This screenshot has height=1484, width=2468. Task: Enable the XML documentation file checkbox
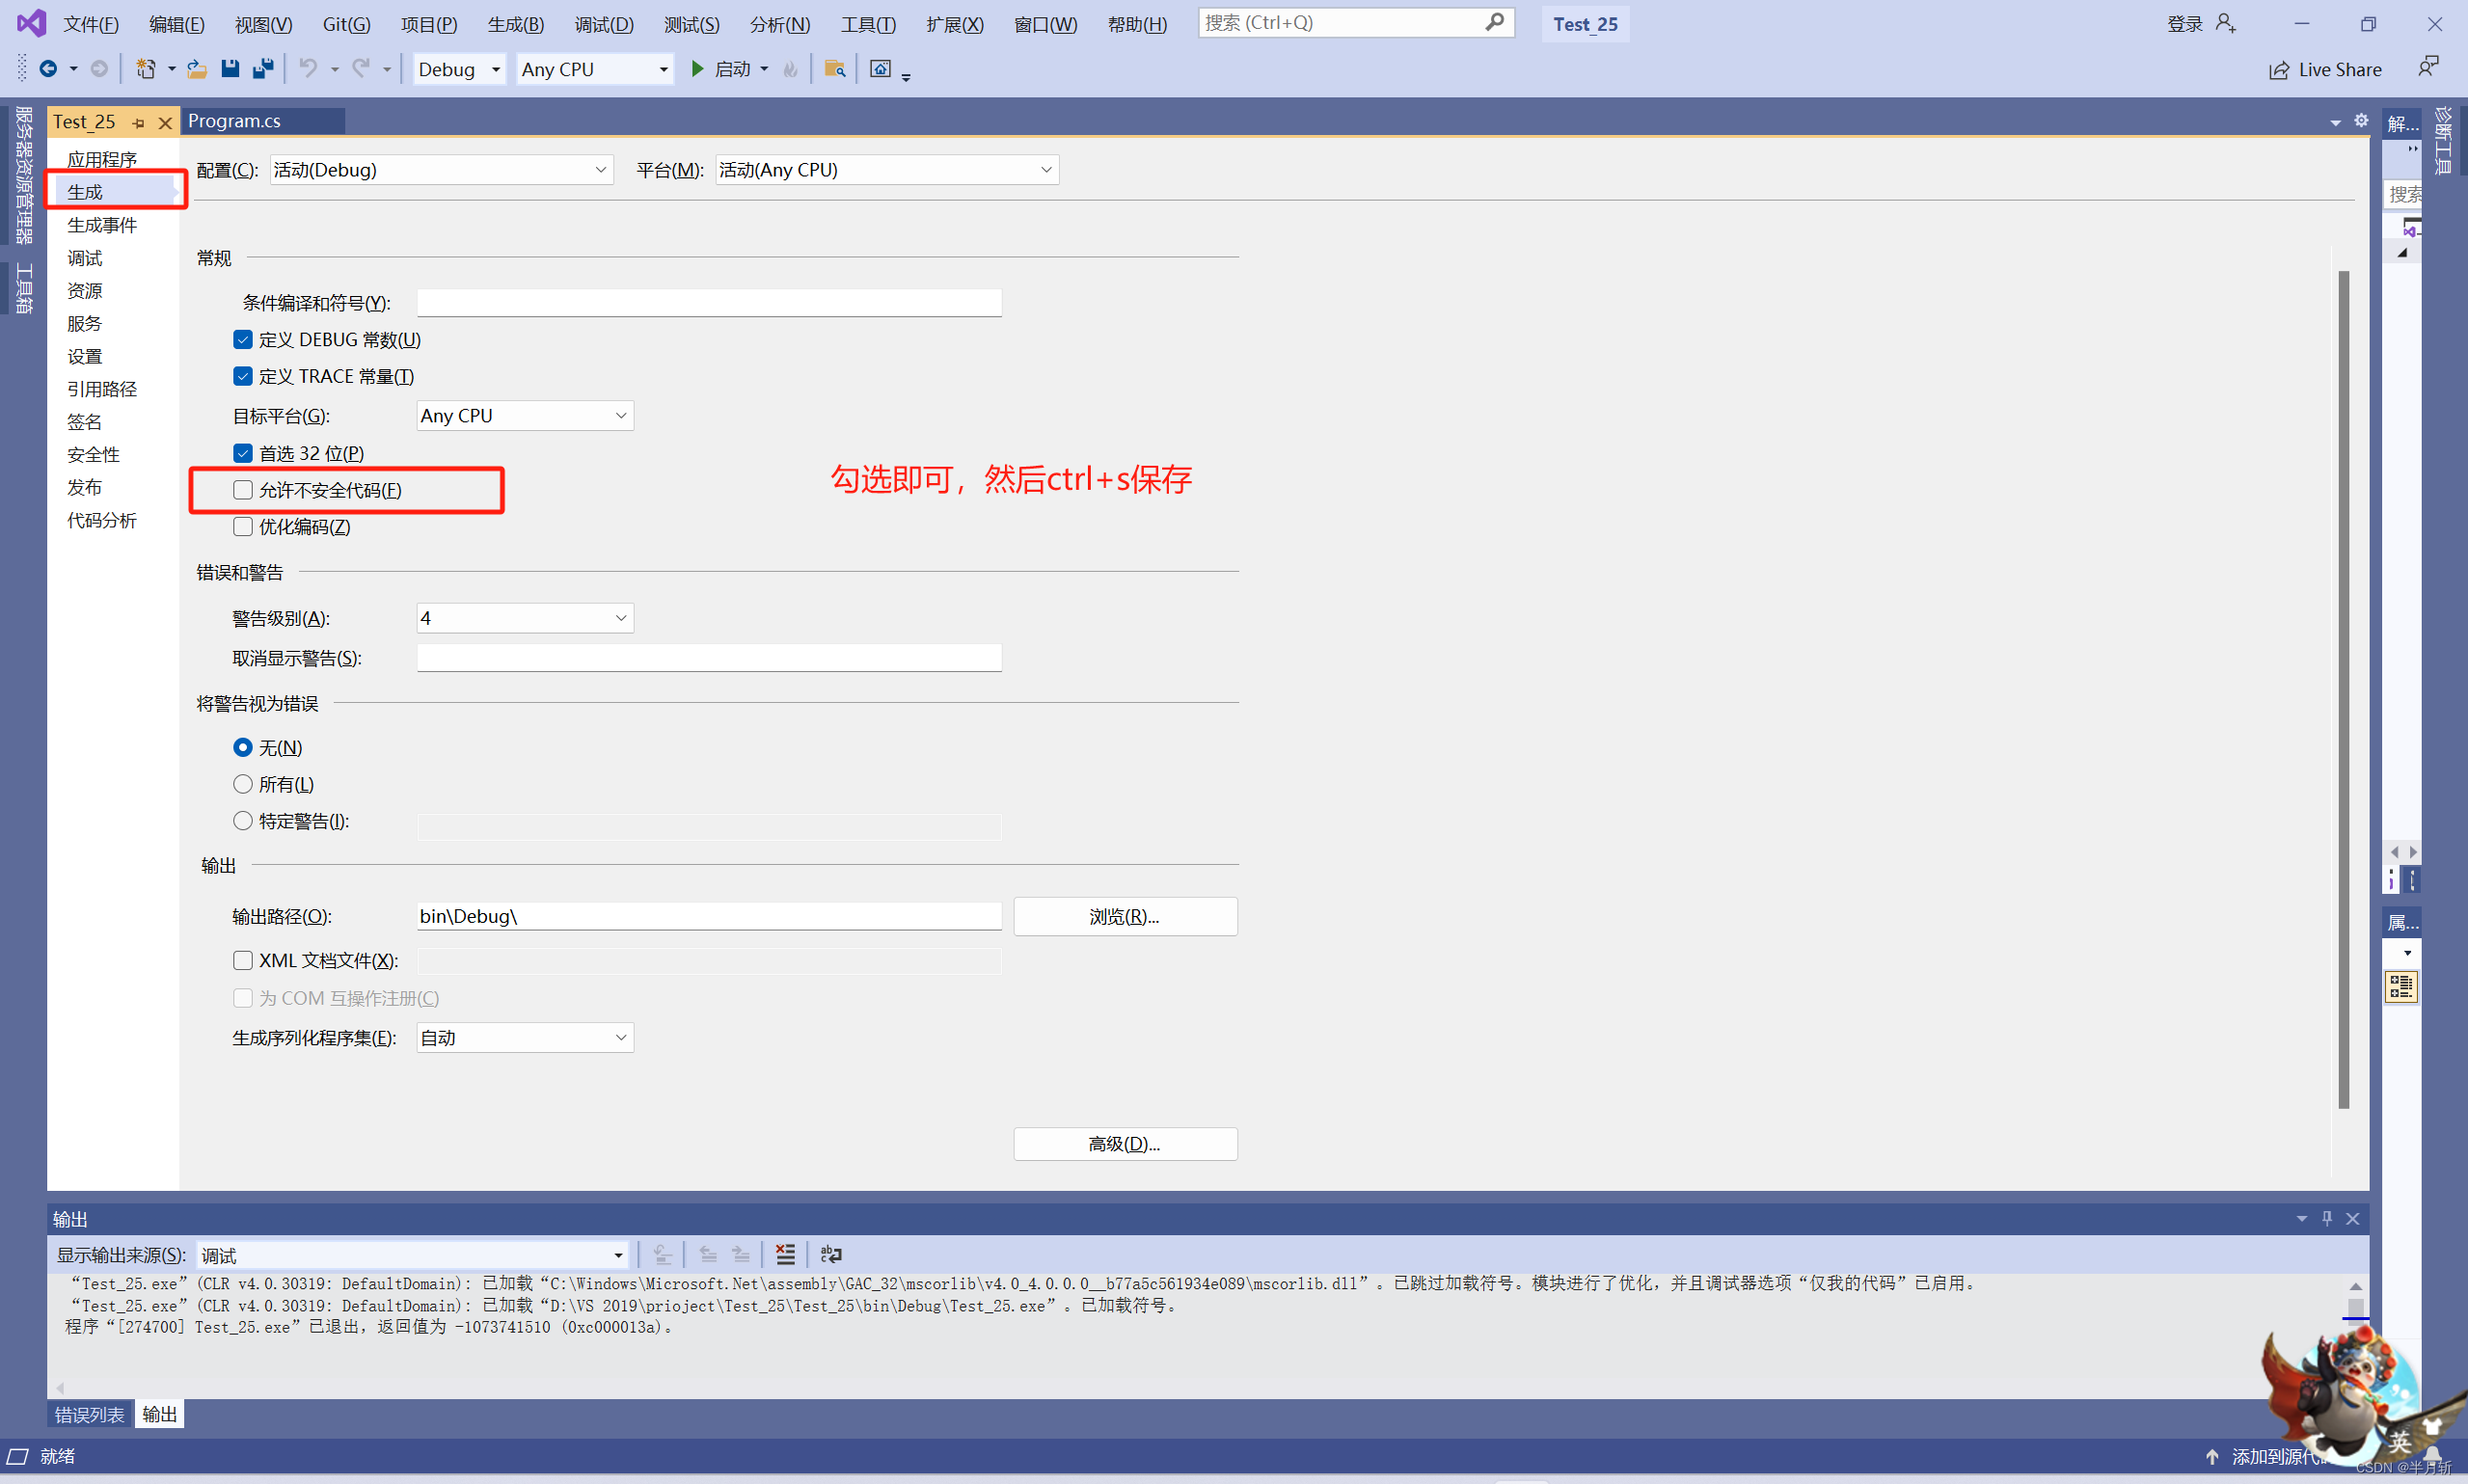point(242,960)
